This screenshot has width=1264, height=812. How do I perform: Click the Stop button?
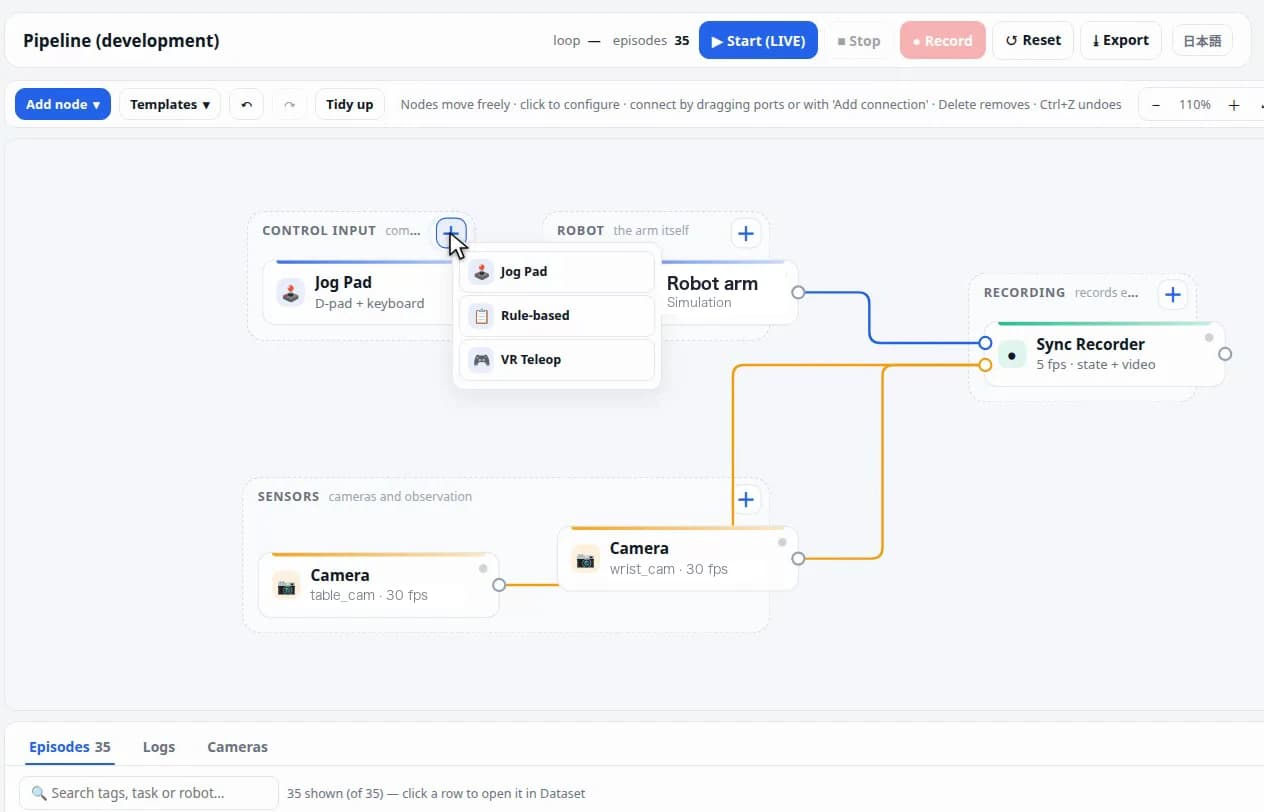click(x=858, y=41)
